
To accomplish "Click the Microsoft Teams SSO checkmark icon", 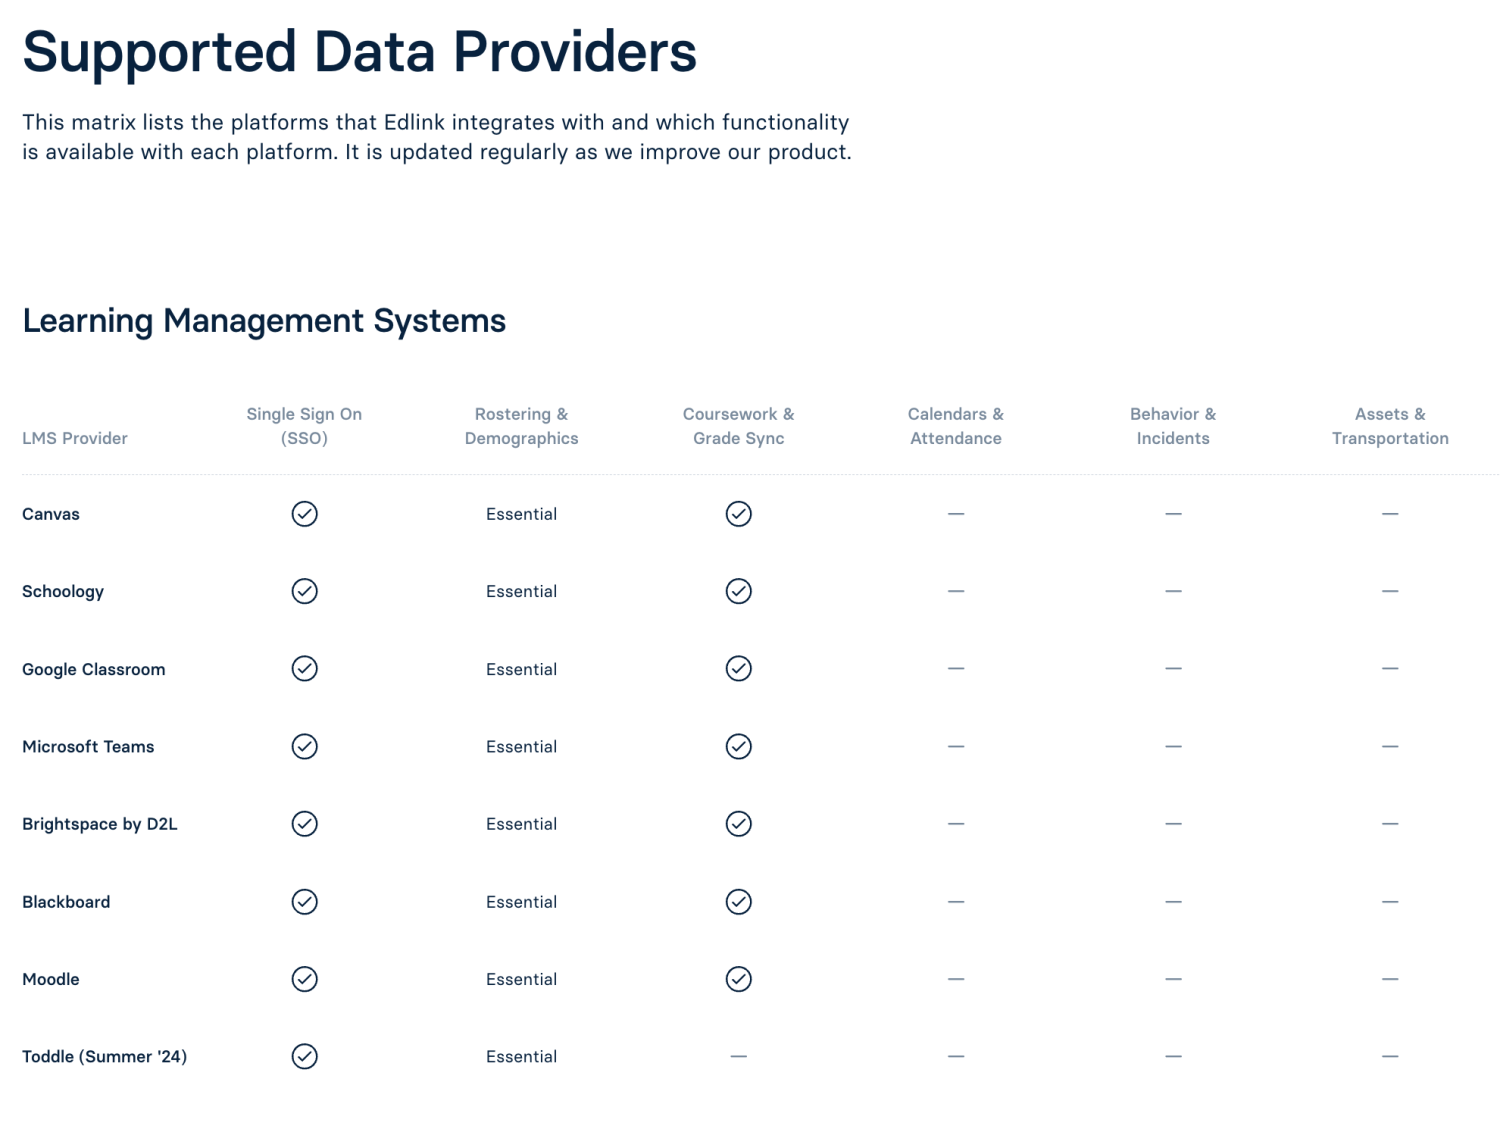I will tap(305, 746).
